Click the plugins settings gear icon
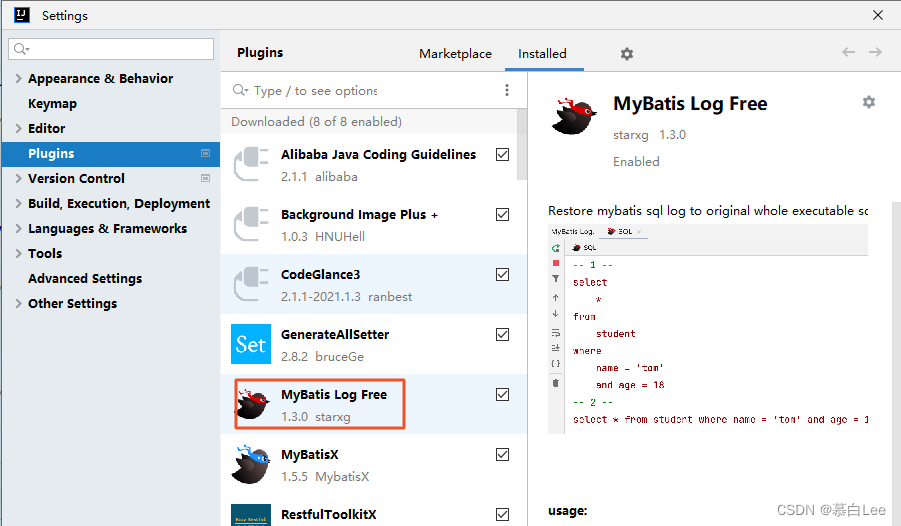The height and width of the screenshot is (526, 901). click(626, 54)
